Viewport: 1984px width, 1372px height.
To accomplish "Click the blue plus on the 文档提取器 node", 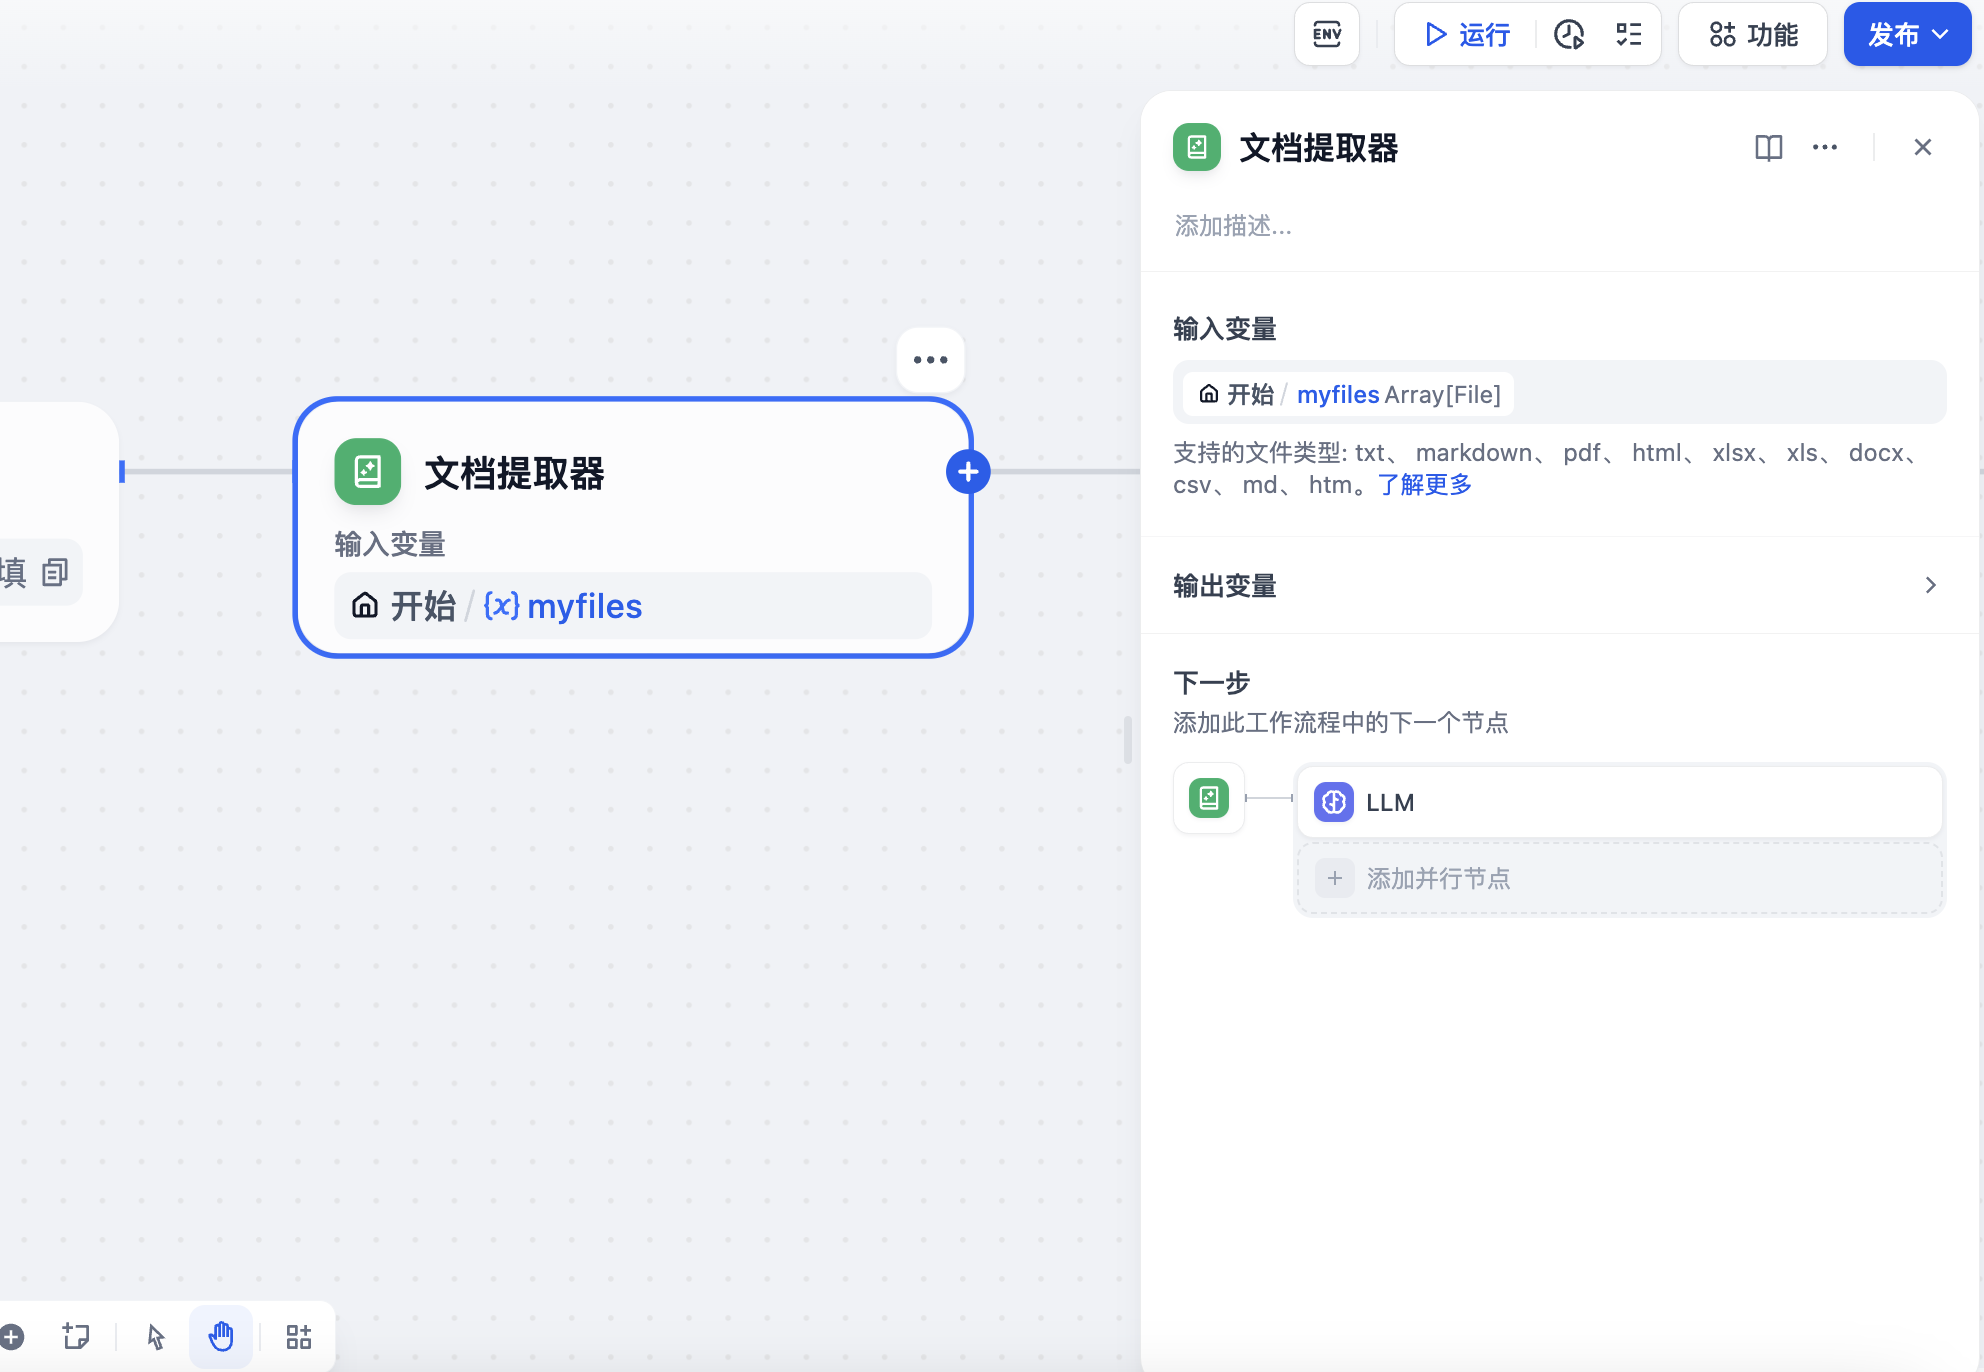I will click(967, 470).
